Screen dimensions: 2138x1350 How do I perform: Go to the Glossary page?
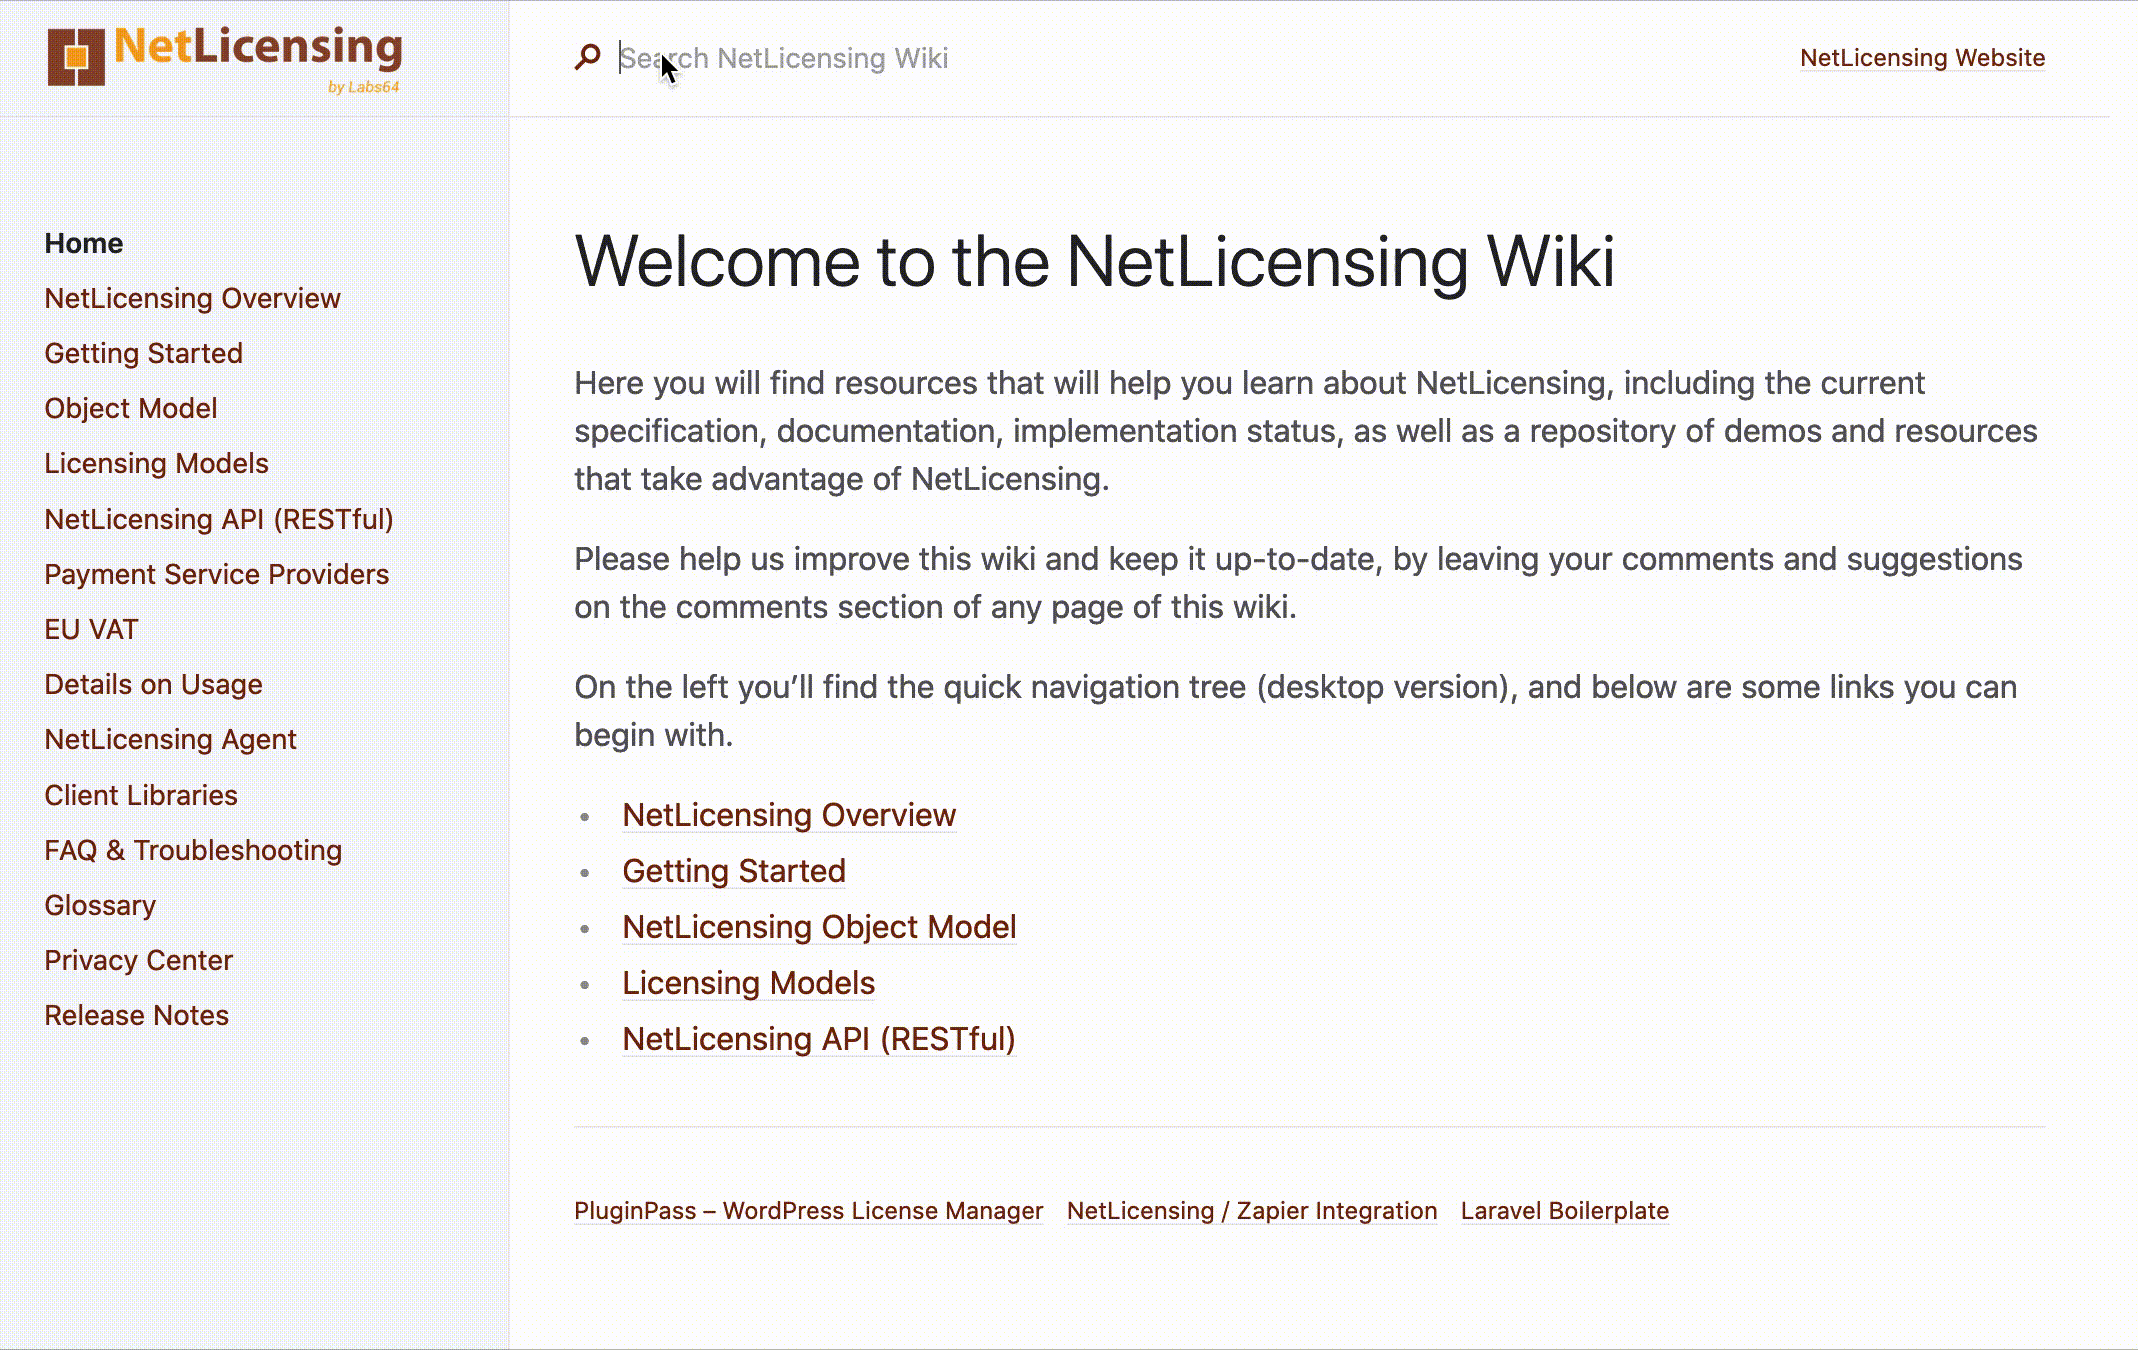(100, 905)
